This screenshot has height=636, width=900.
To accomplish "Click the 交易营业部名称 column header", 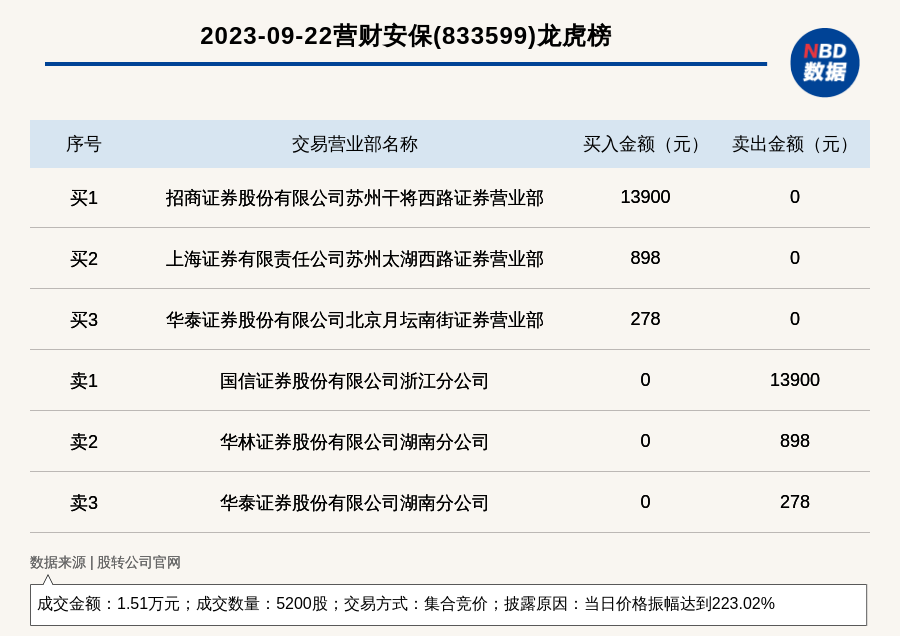I will (x=355, y=144).
